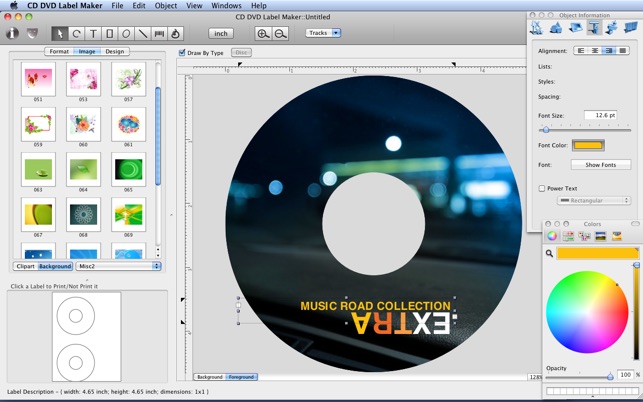Screen dimensions: 643x402
Task: Open the Object menu
Action: [x=166, y=6]
